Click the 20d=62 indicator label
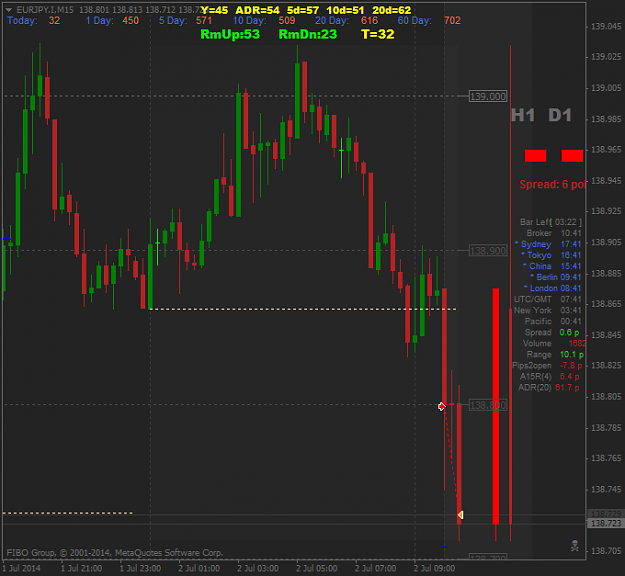This screenshot has height=576, width=625. pyautogui.click(x=391, y=10)
